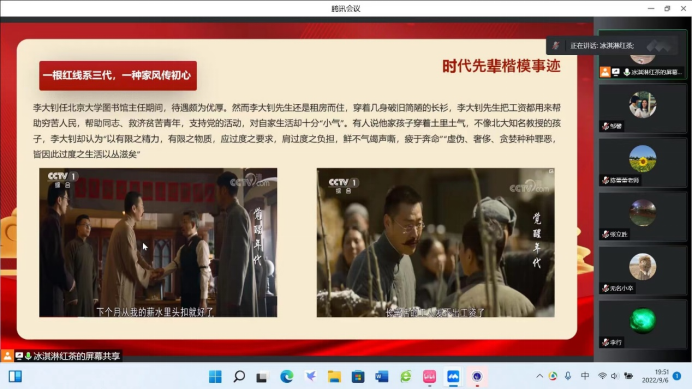This screenshot has width=693, height=390.
Task: Open the Widgets panel icon
Action: 15,377
